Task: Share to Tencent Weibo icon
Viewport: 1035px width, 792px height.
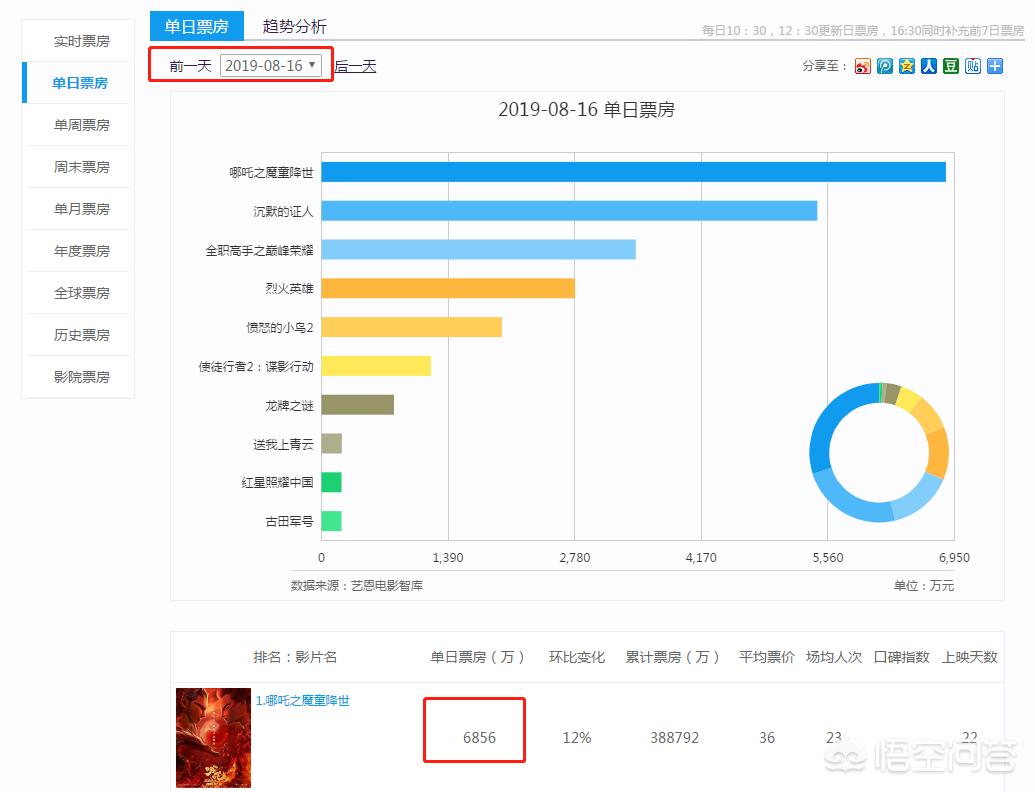Action: (x=885, y=66)
